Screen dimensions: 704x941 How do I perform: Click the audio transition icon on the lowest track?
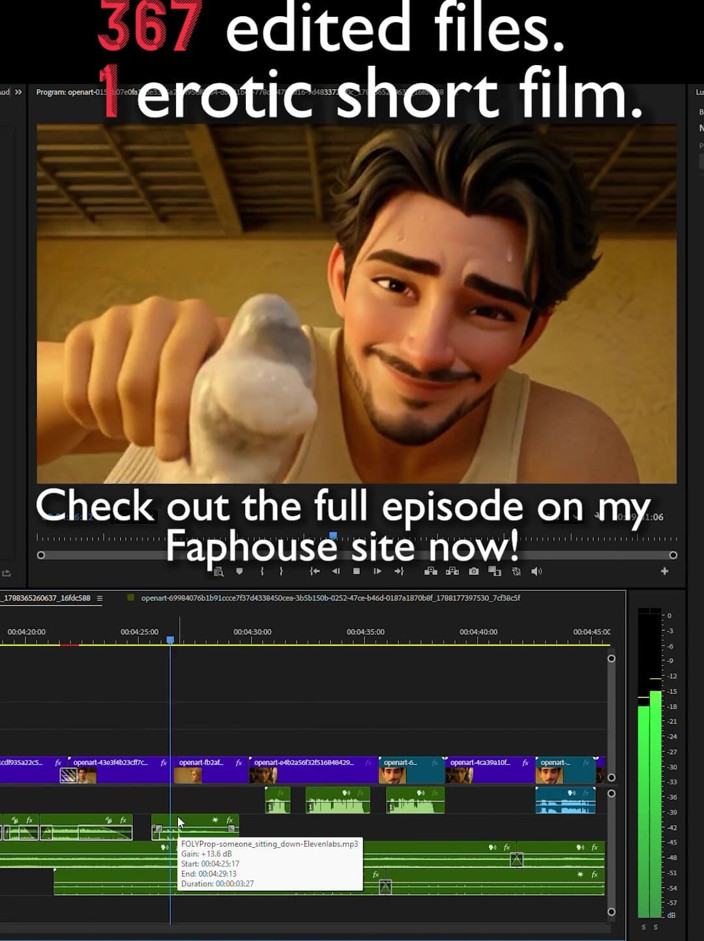[x=385, y=886]
